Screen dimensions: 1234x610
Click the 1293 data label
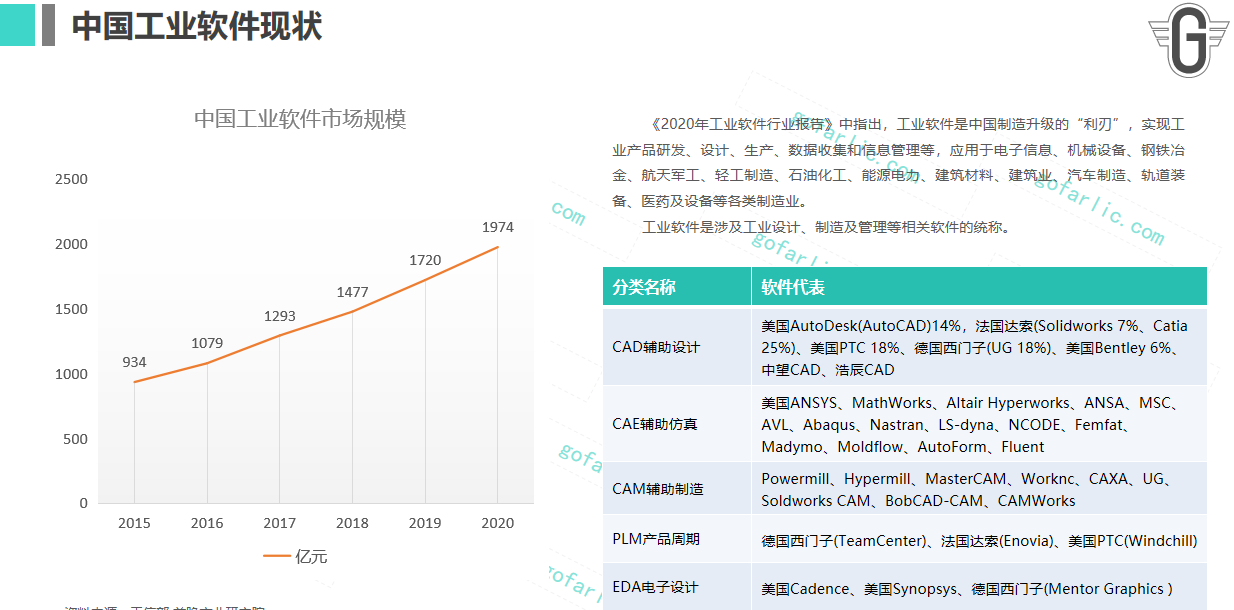coord(280,316)
